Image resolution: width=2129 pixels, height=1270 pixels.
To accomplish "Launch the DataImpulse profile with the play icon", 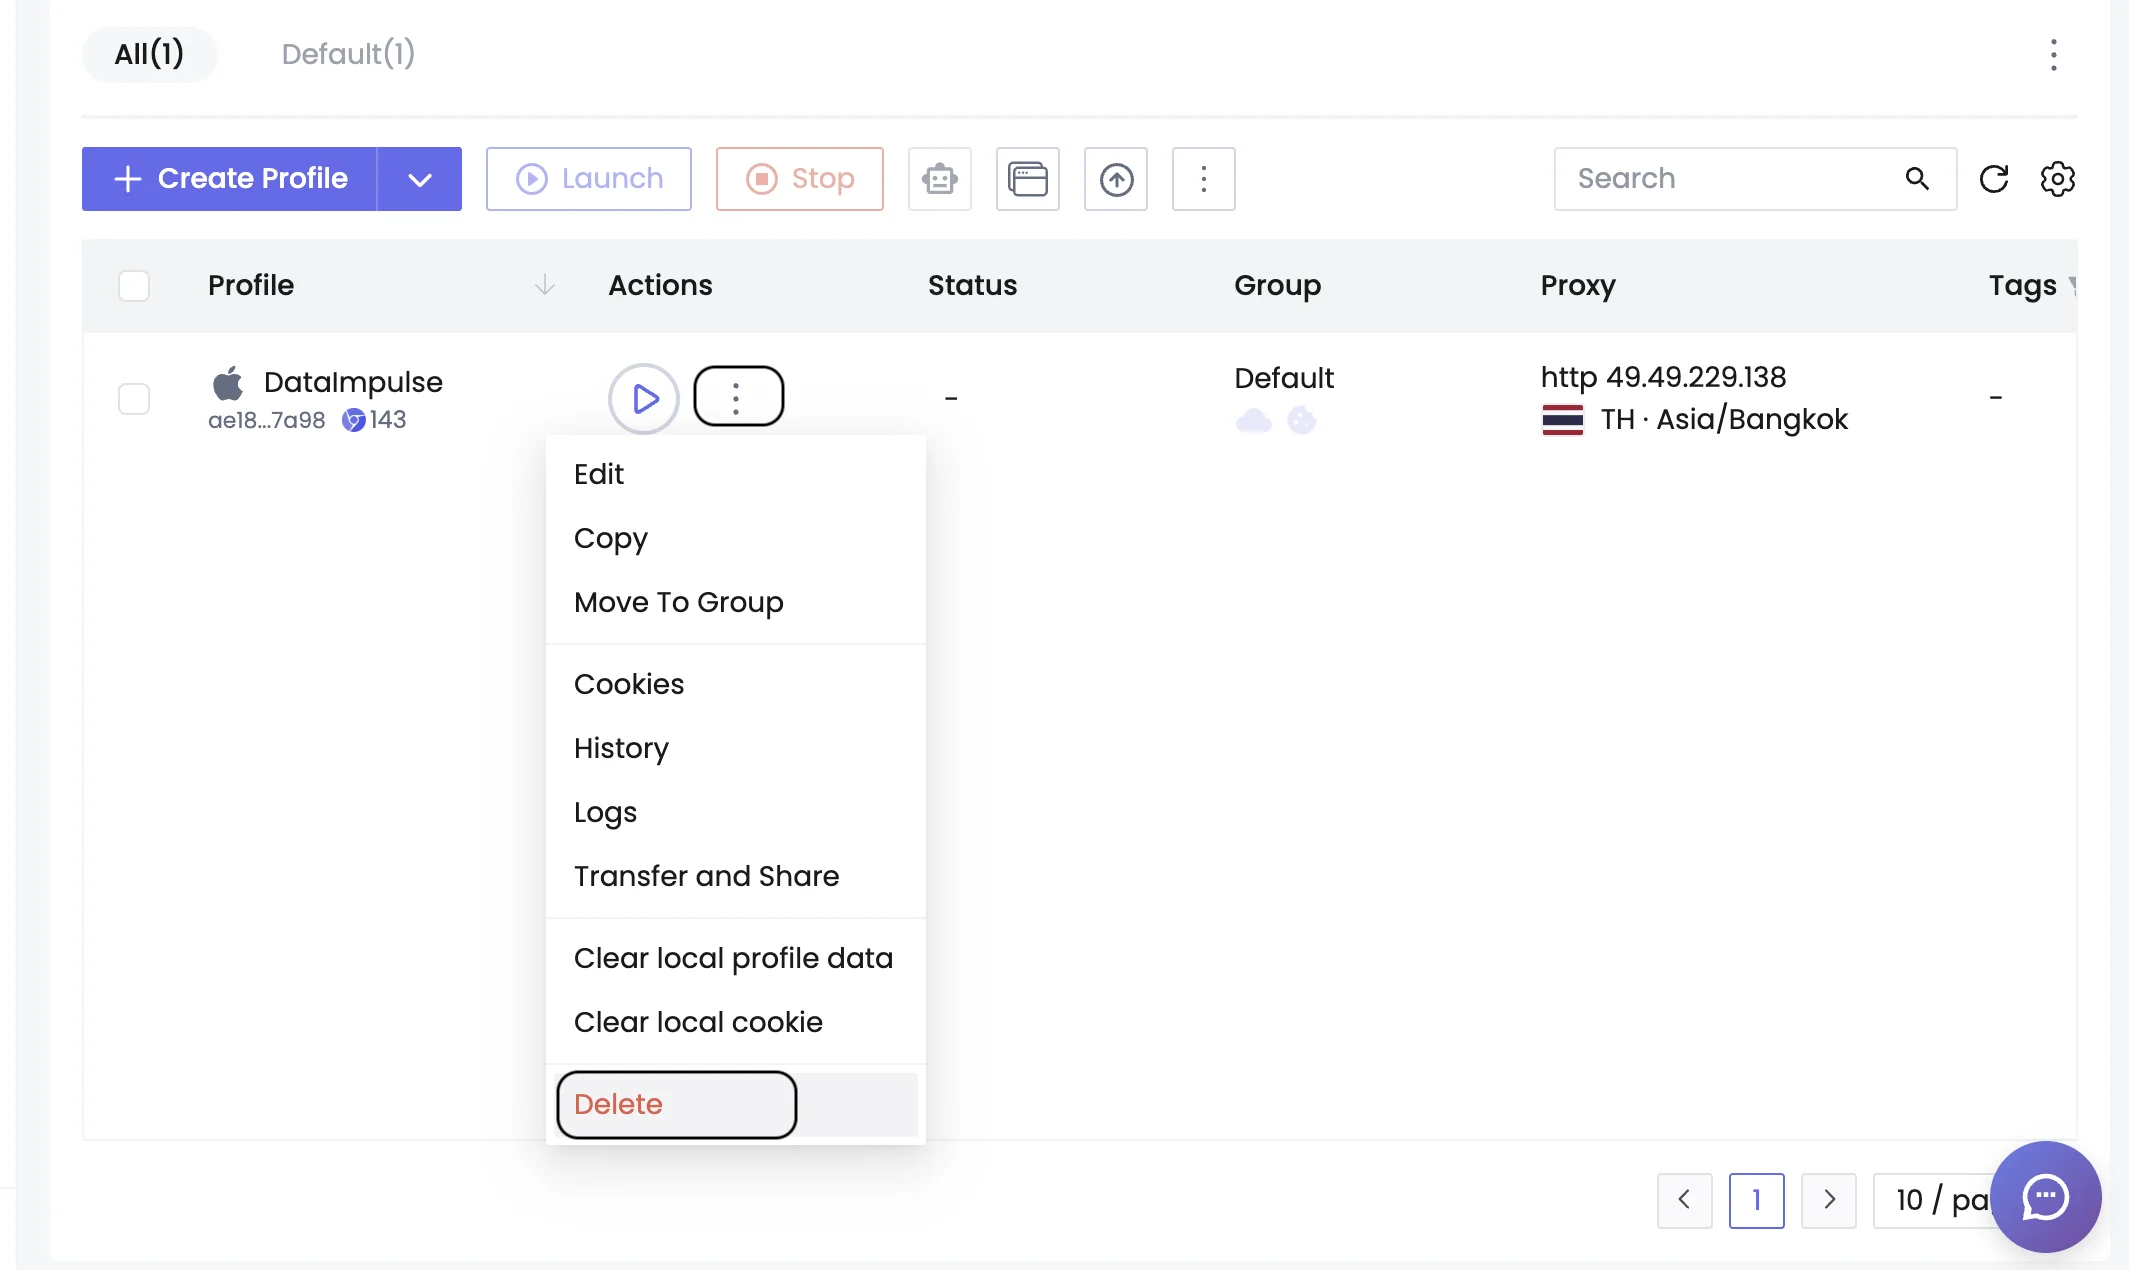I will click(x=644, y=399).
